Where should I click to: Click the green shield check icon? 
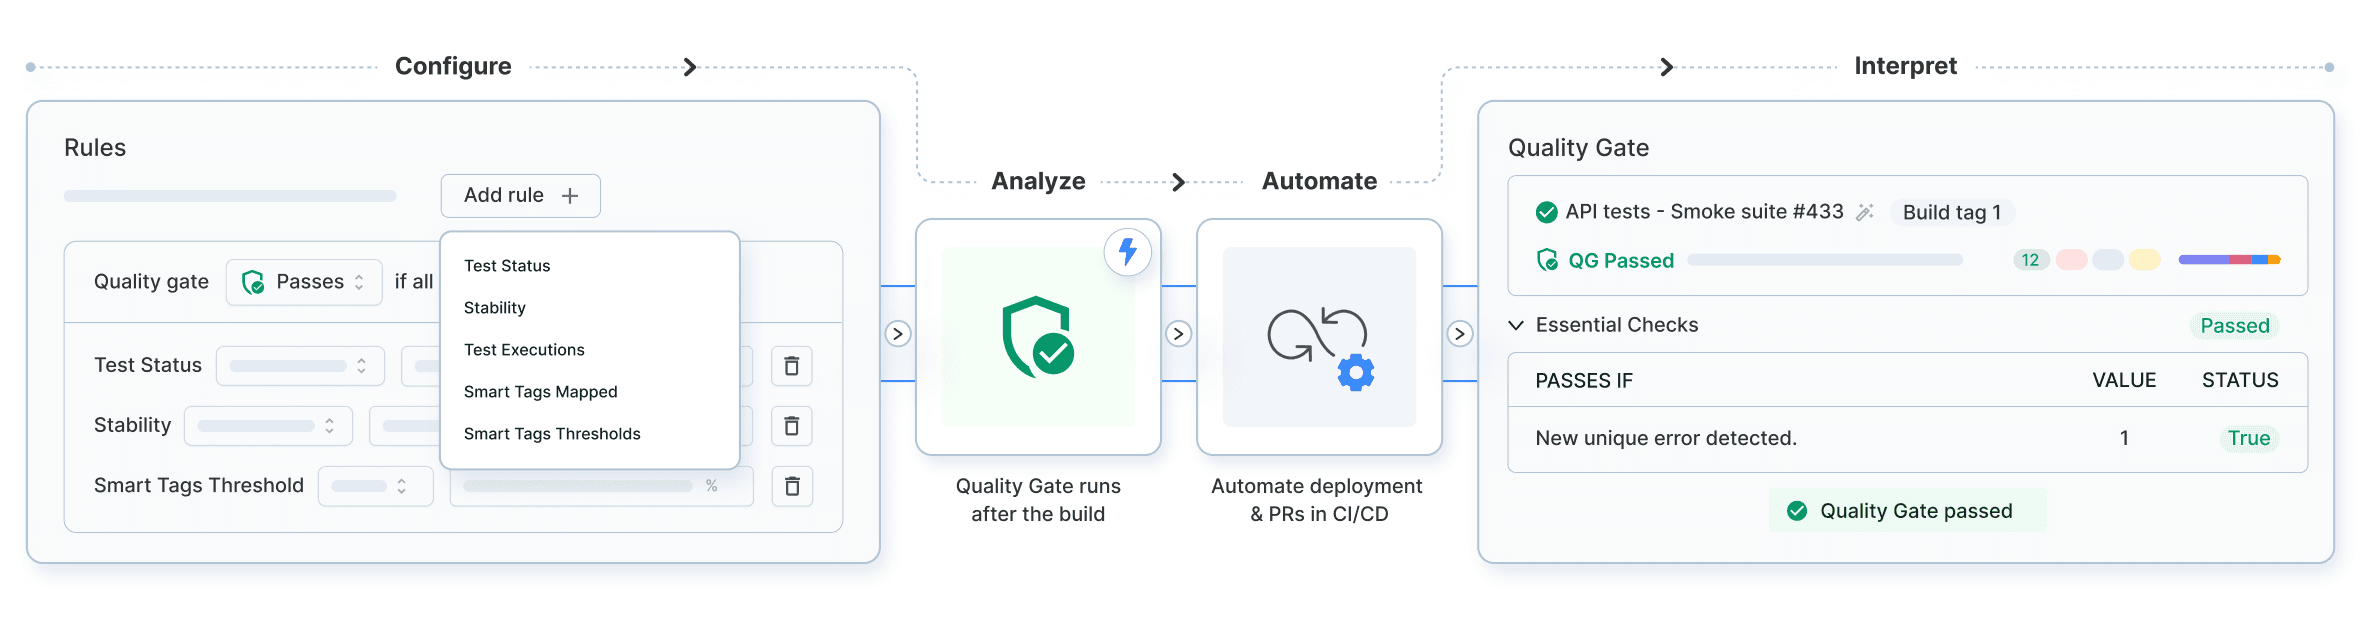(x=1038, y=337)
